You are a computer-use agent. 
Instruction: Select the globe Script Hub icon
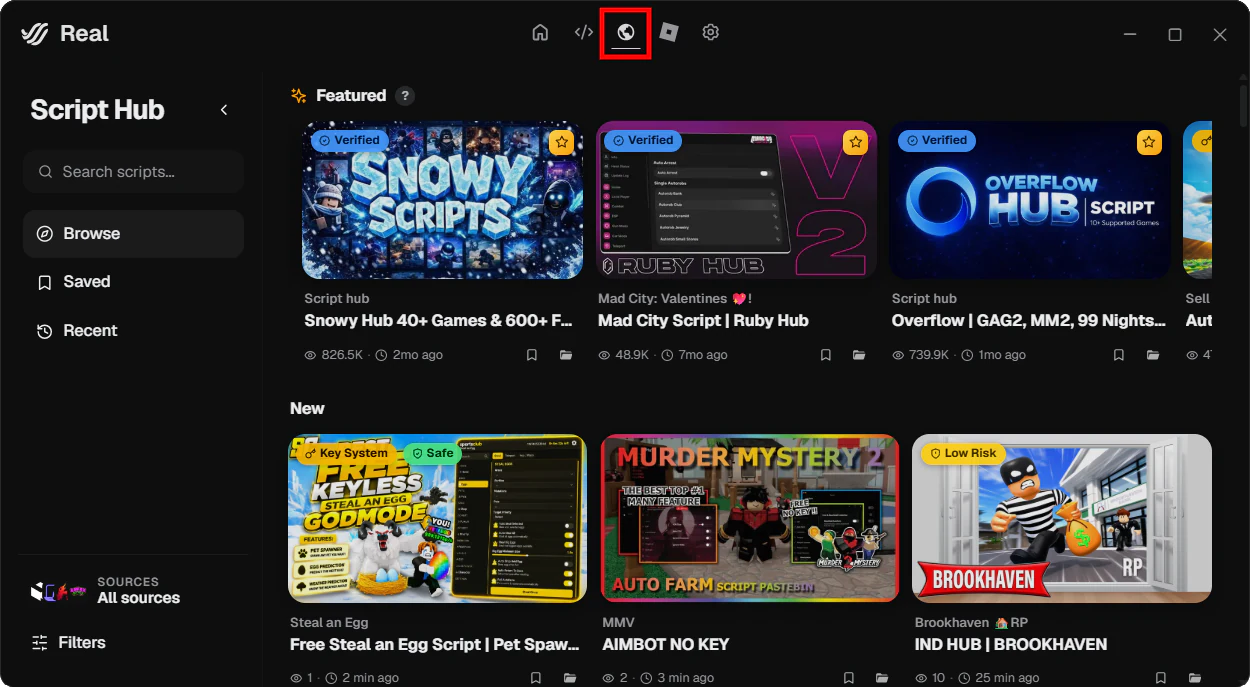626,33
